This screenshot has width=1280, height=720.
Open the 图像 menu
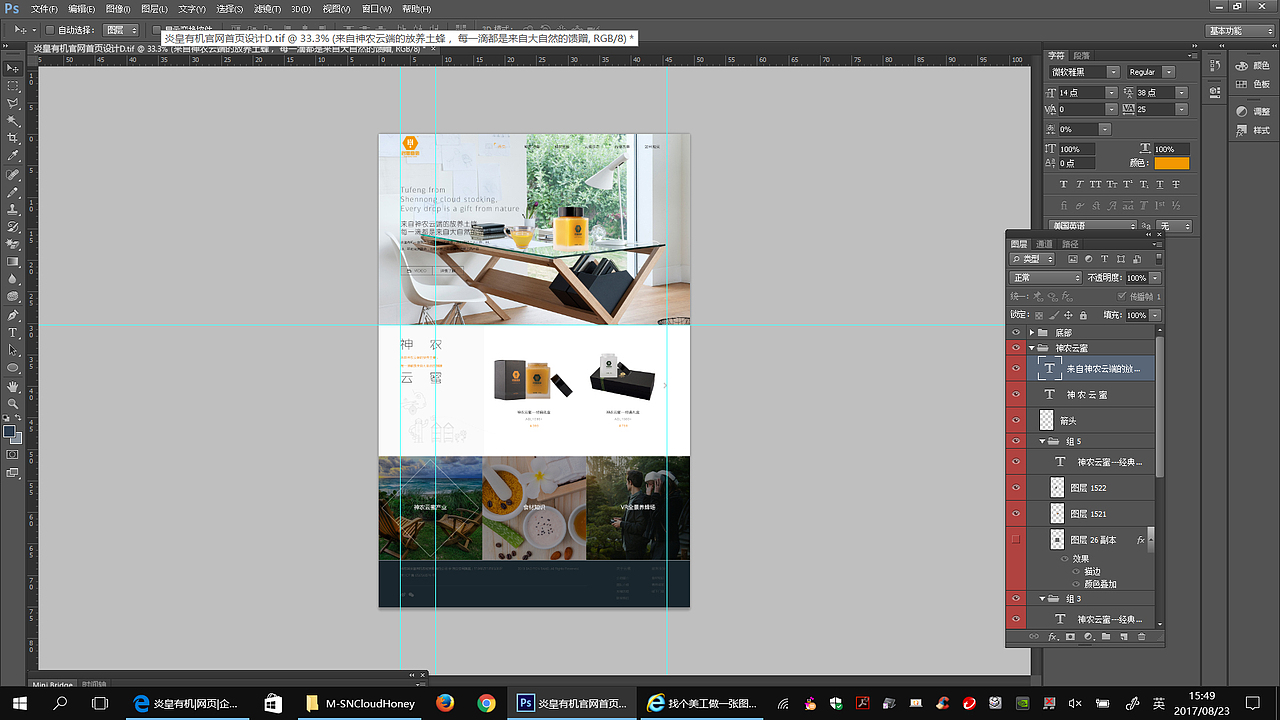116,9
